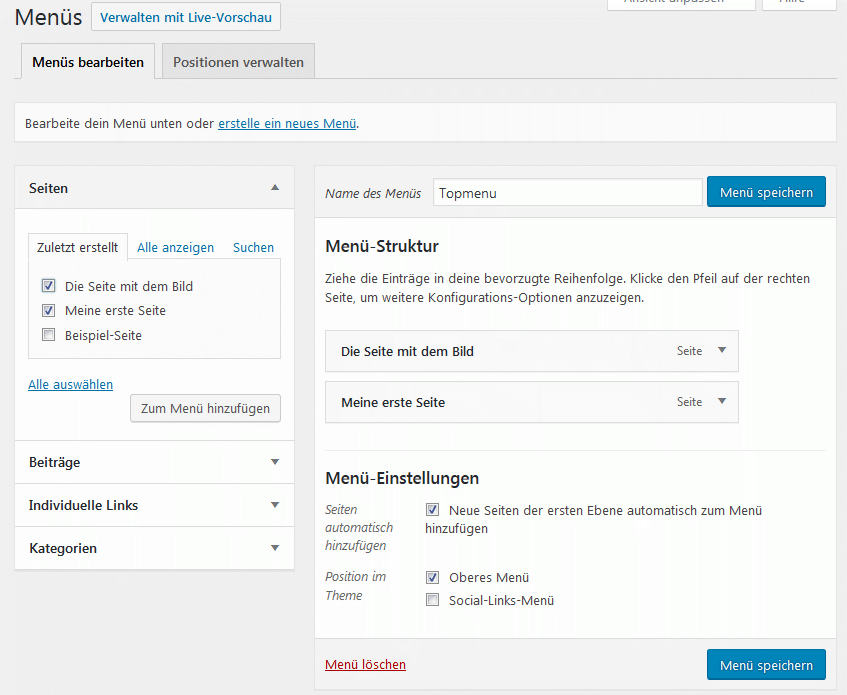Open options for Meine erste Seite menu item

pos(722,402)
